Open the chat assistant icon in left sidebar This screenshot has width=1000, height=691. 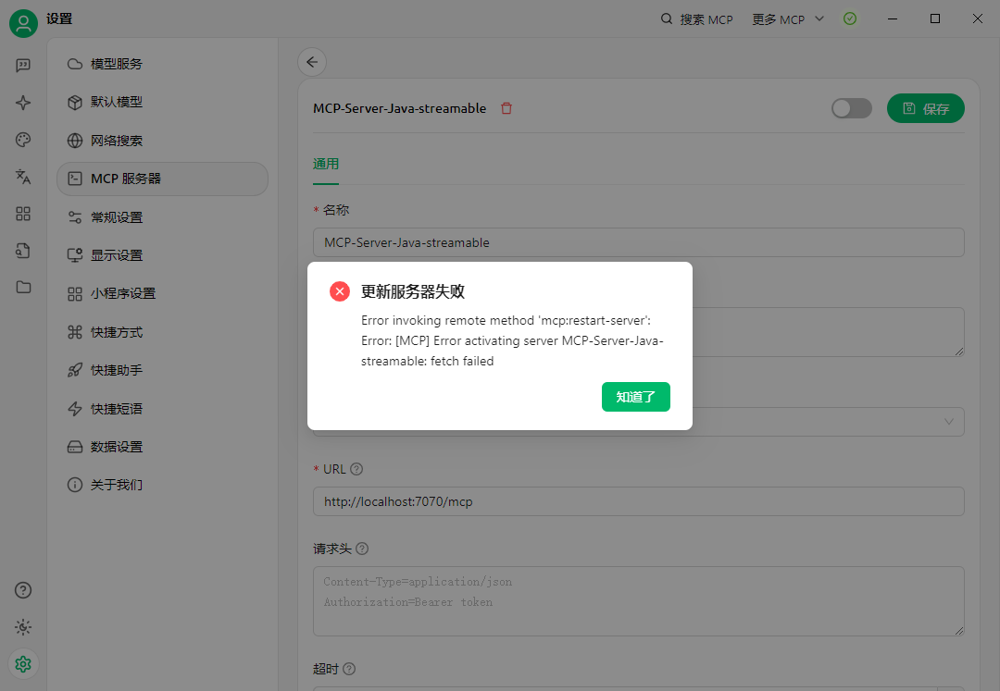point(23,65)
